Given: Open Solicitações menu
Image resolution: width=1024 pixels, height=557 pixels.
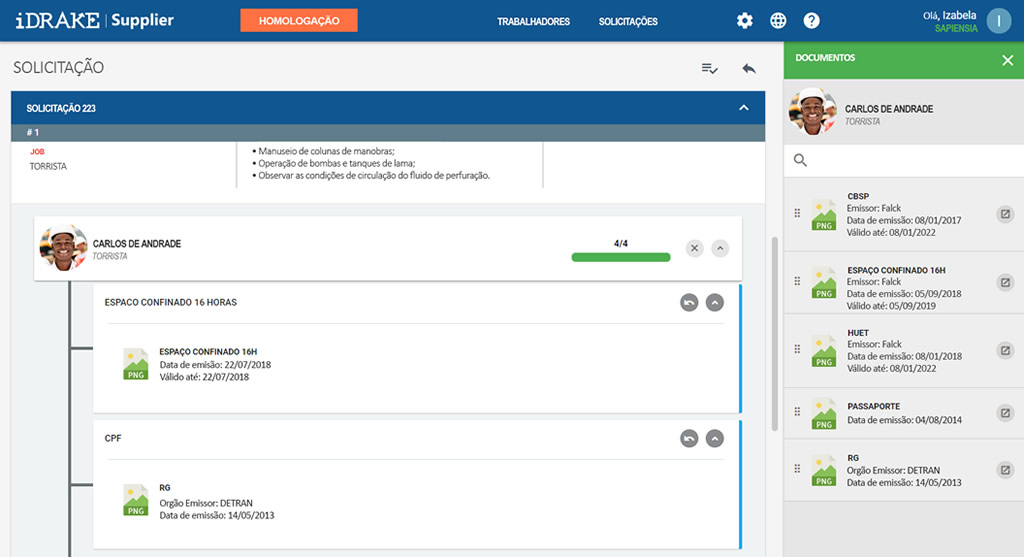Looking at the screenshot, I should 628,22.
